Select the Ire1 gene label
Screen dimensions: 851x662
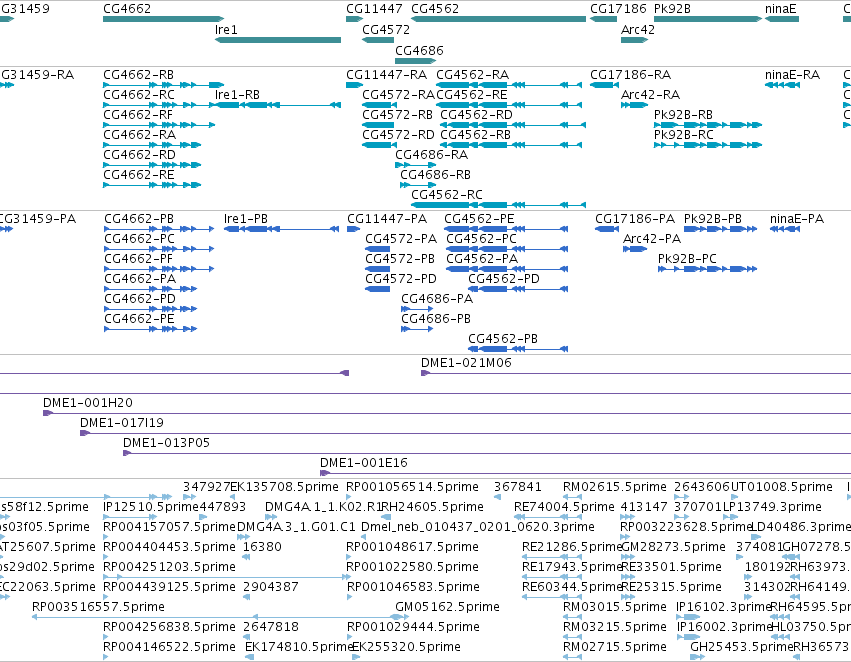tap(226, 30)
